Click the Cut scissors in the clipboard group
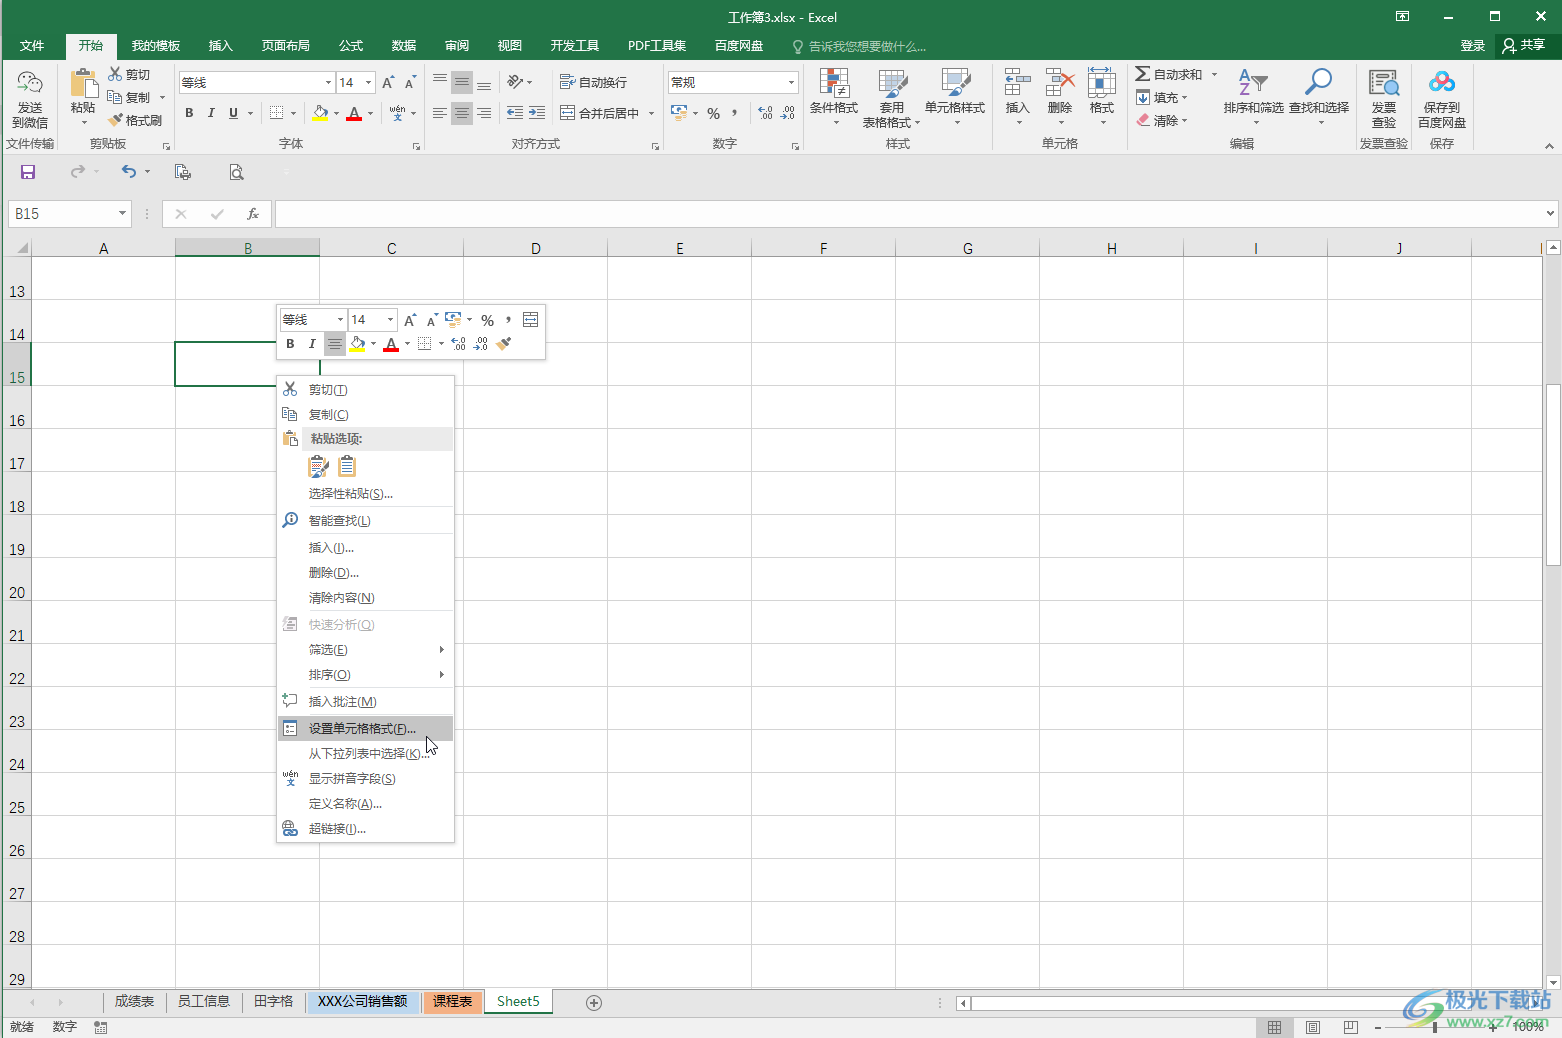This screenshot has width=1562, height=1038. (115, 74)
